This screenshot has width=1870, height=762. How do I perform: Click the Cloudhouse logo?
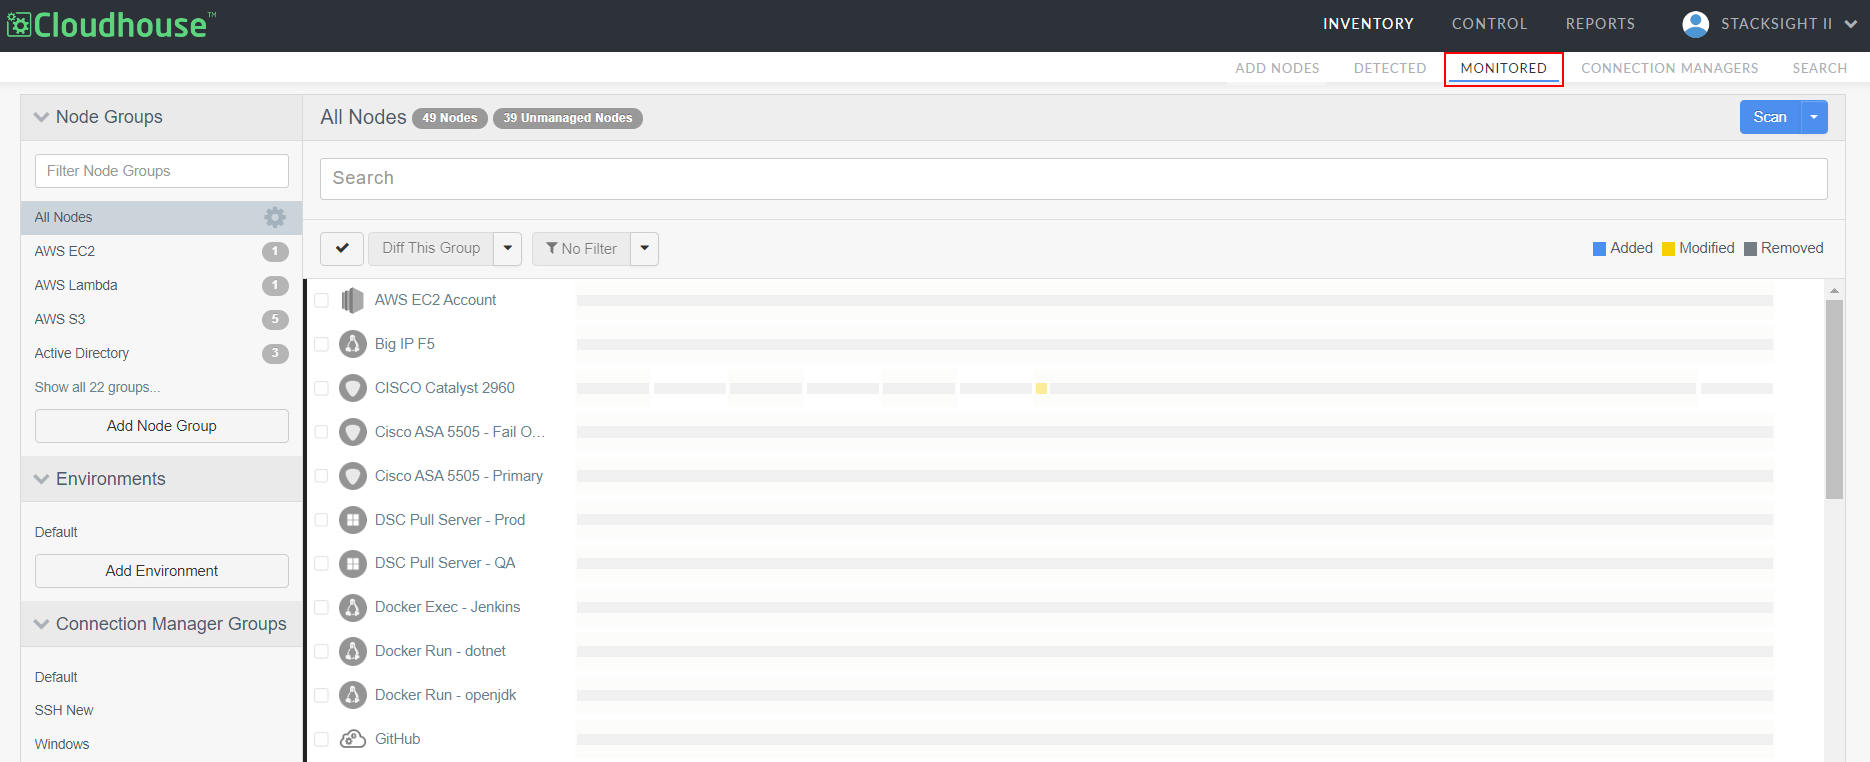111,24
